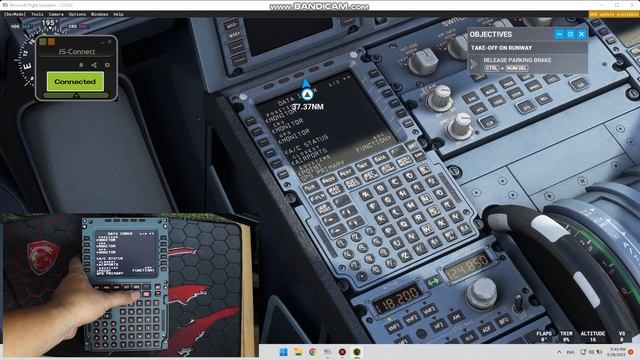Open the DevMode menu
The width and height of the screenshot is (640, 360).
(15, 14)
